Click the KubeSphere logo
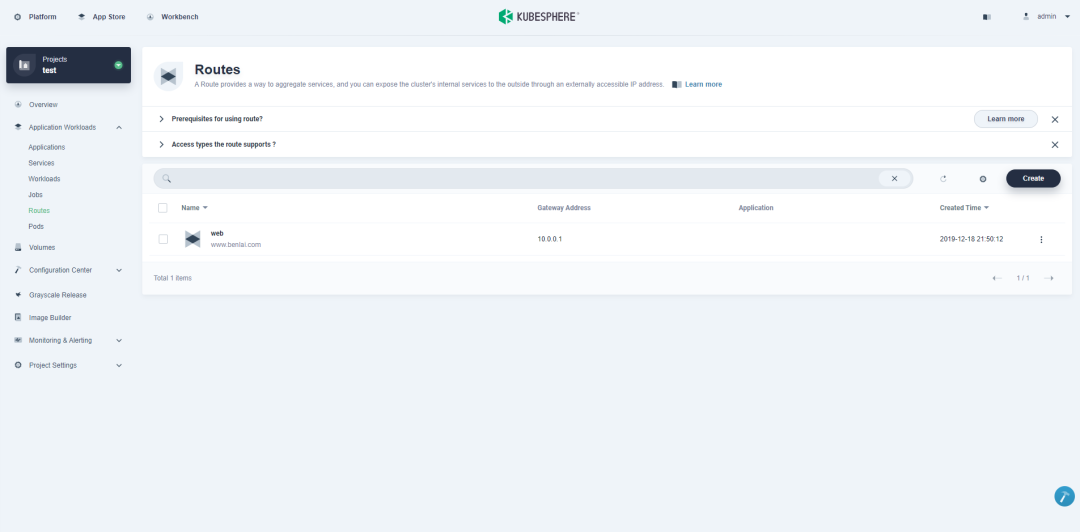Screen dimensions: 1080x532 point(539,17)
